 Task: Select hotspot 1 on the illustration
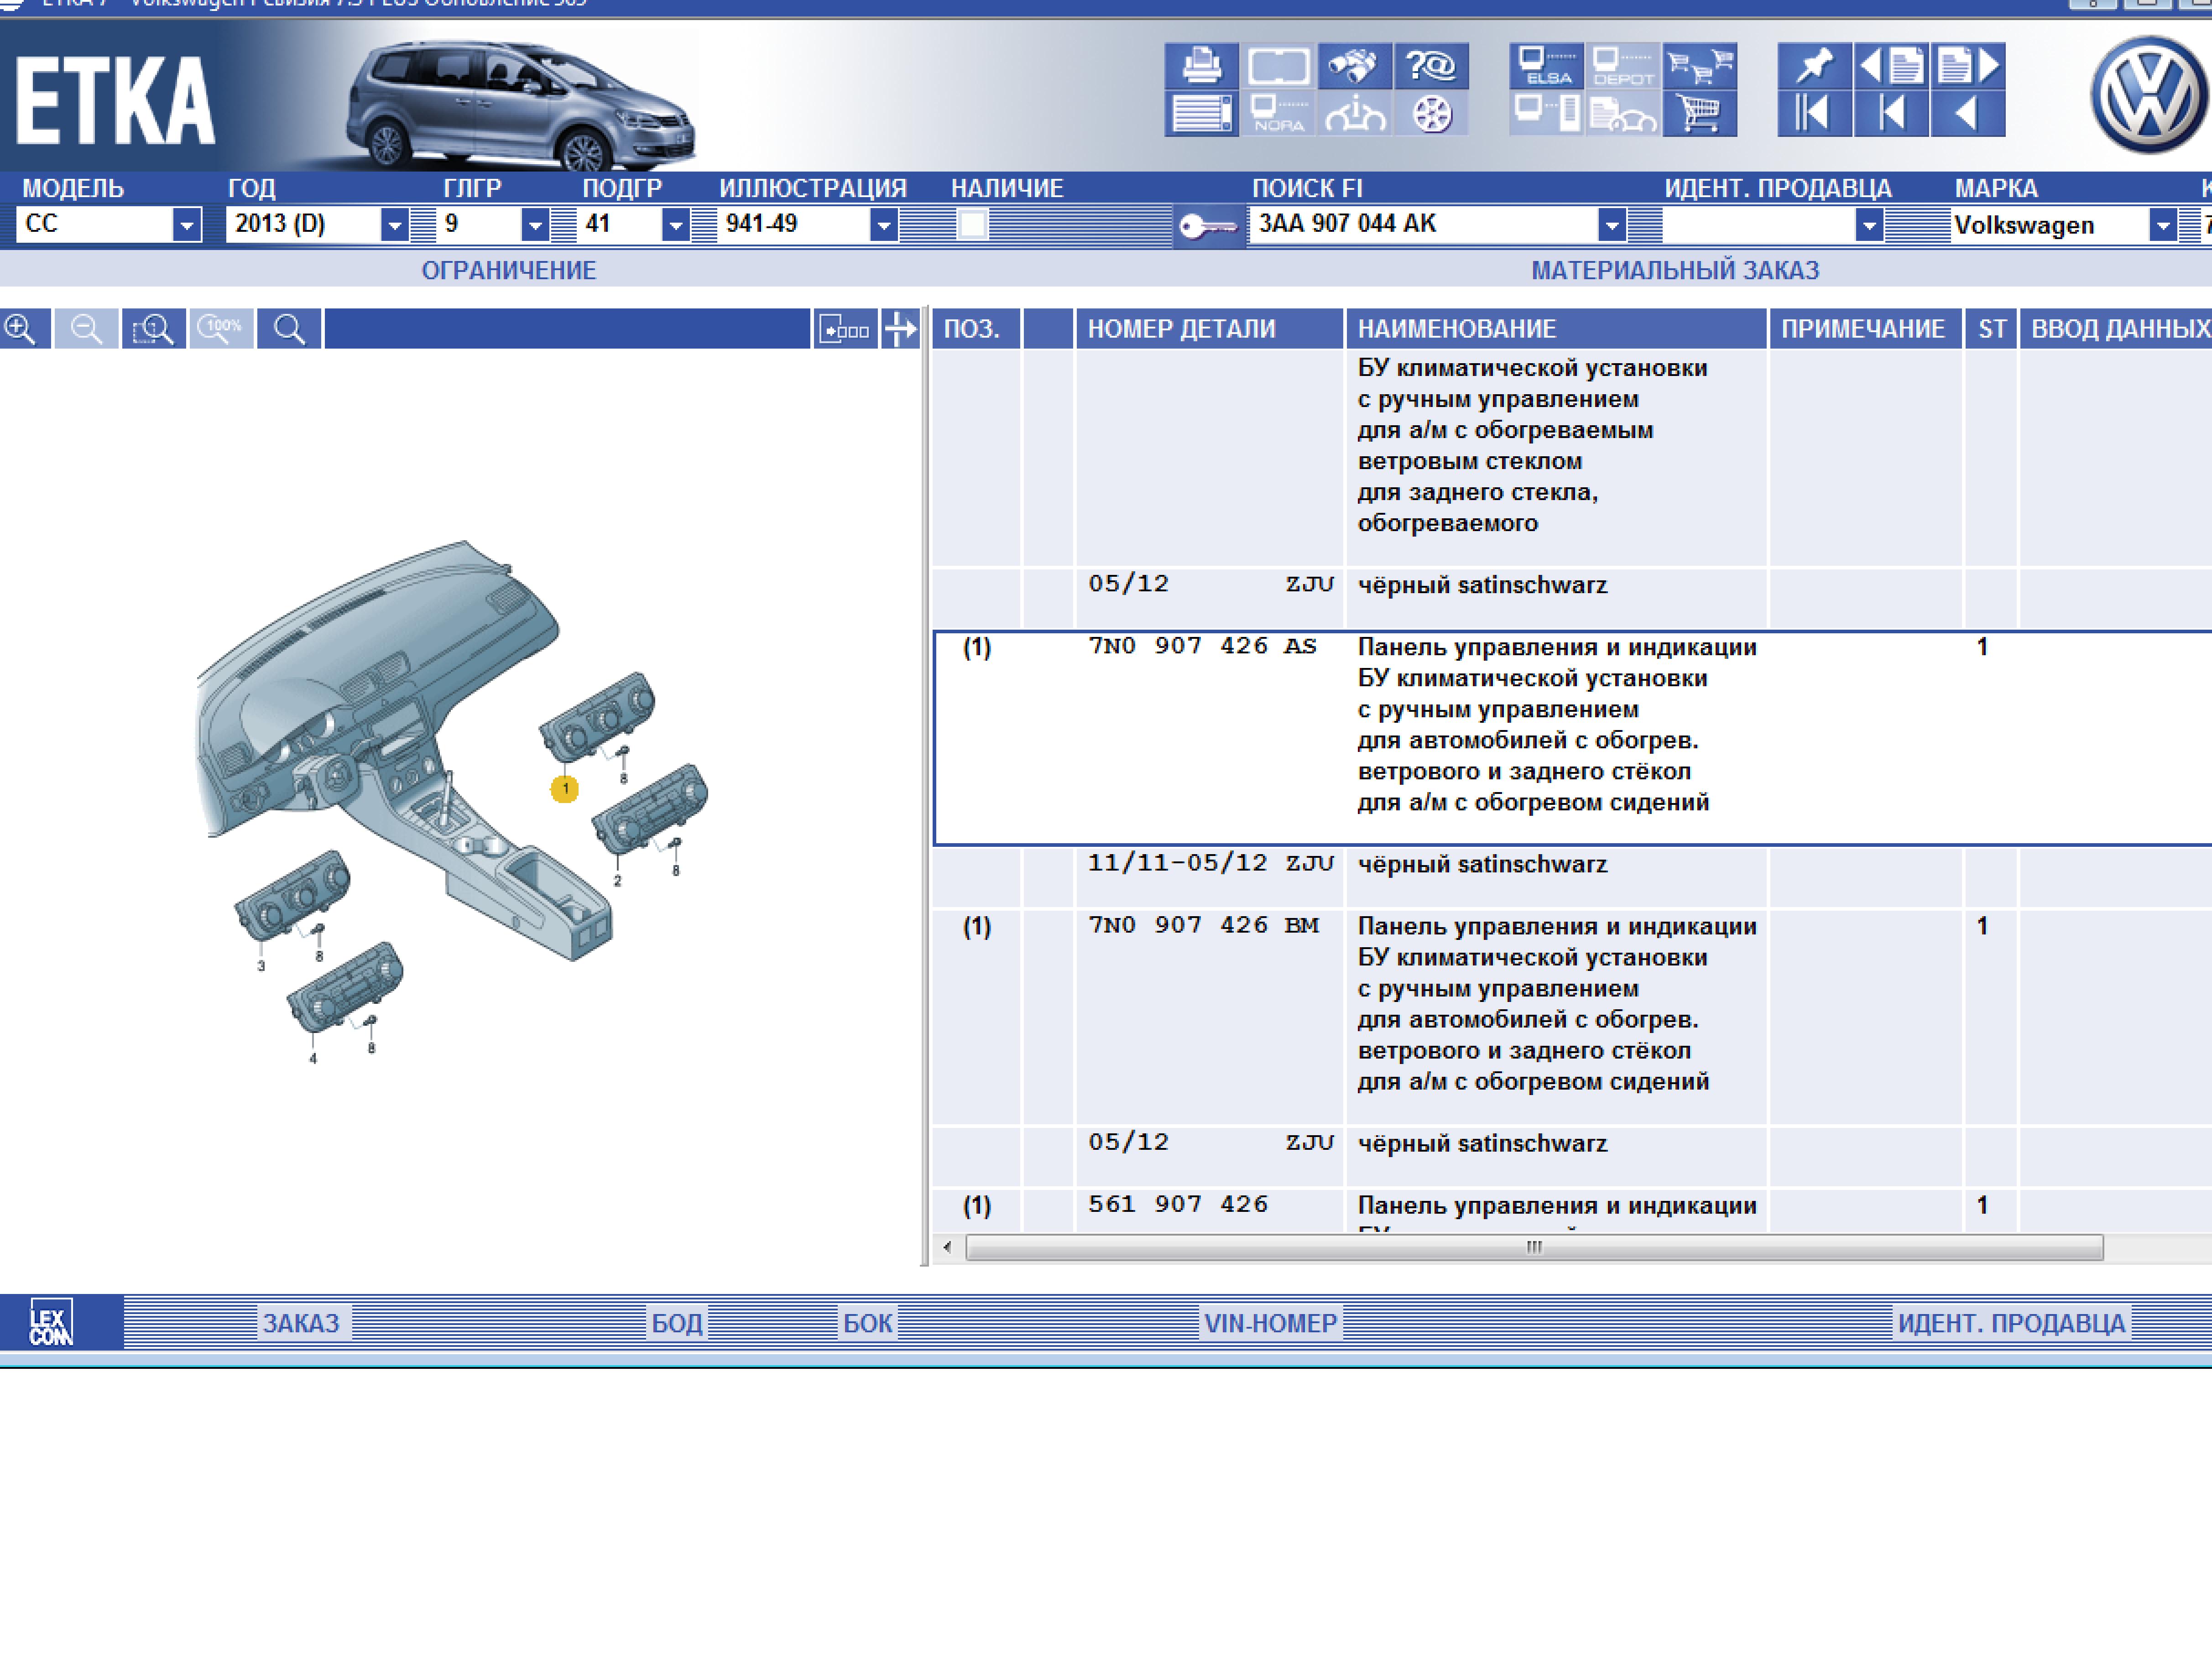pyautogui.click(x=565, y=789)
